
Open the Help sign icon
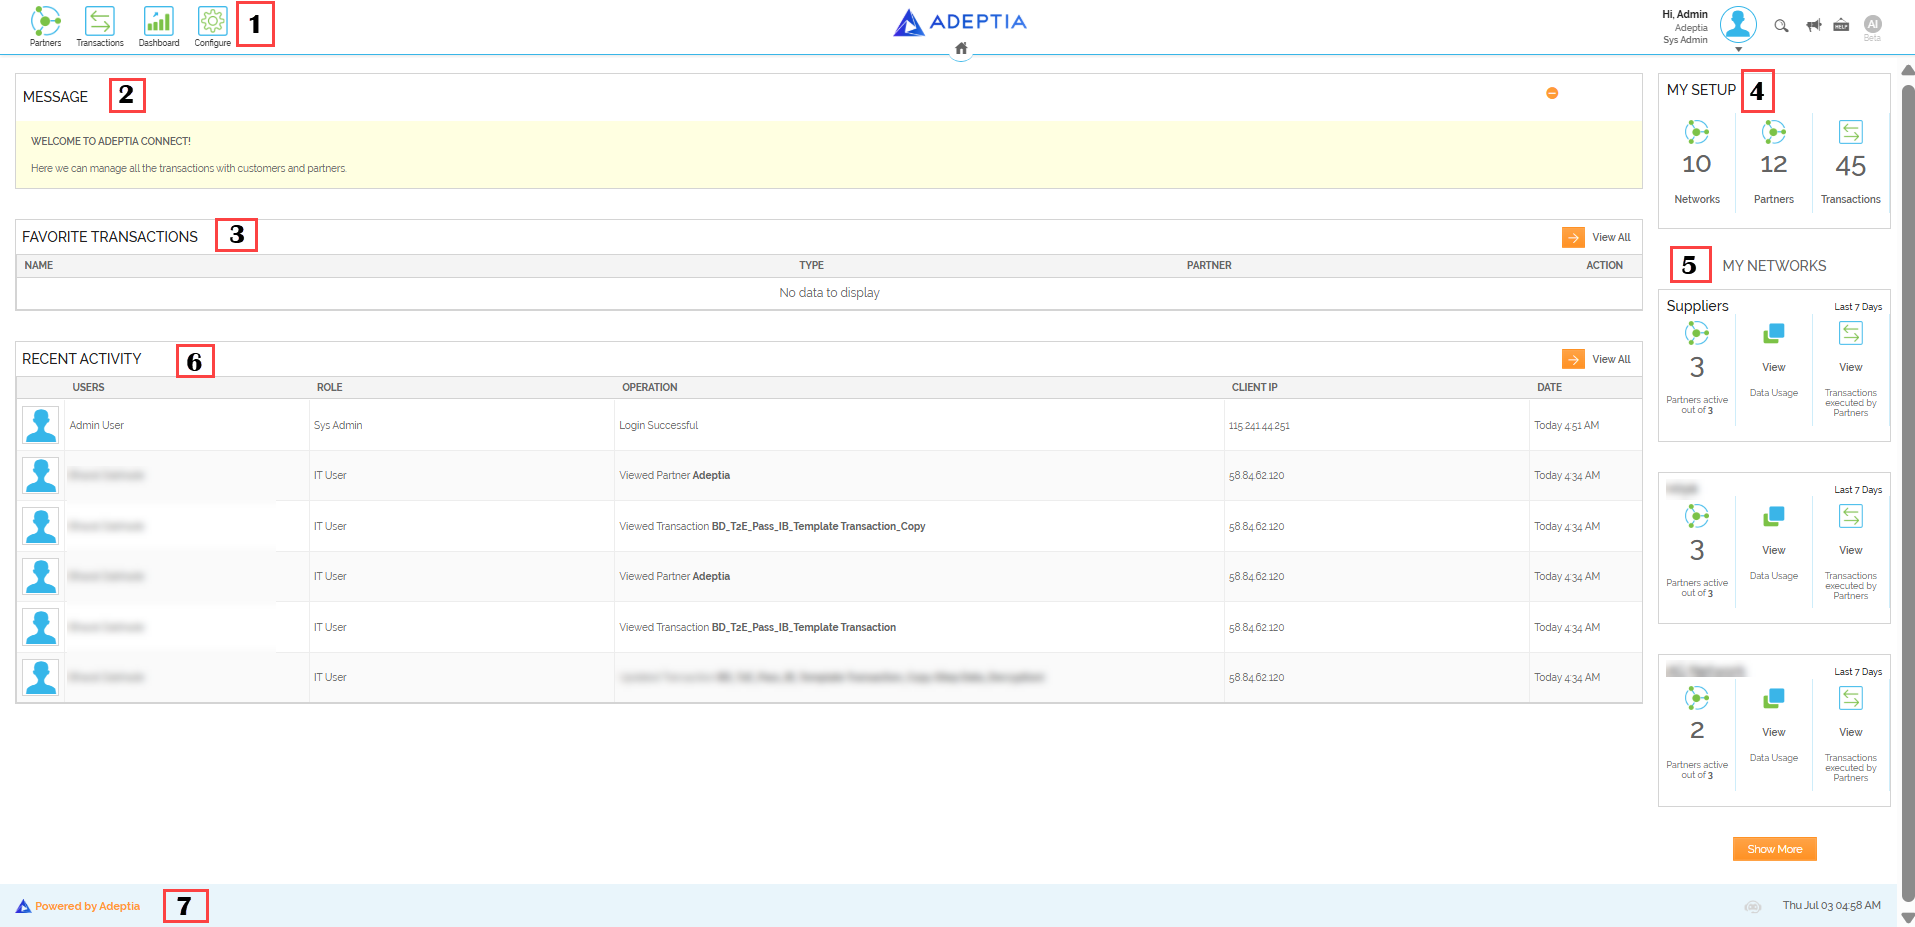tap(1841, 25)
